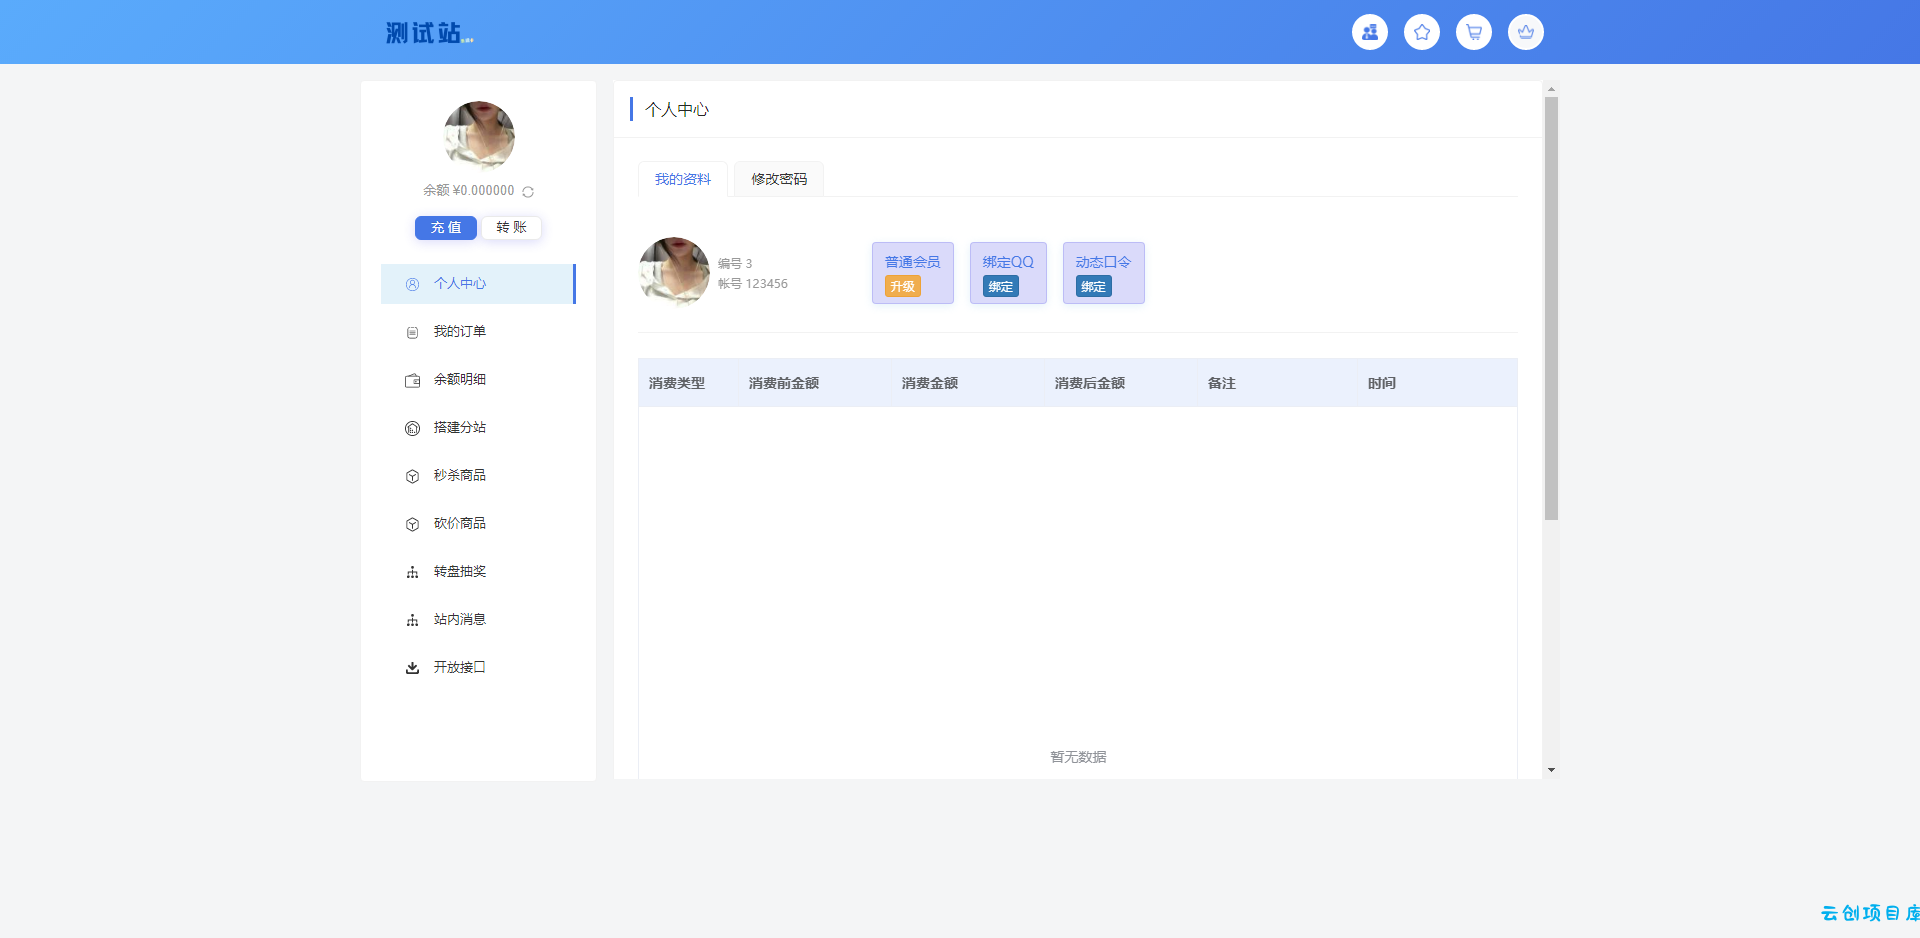Click the 余额明细 wallet icon in sidebar
Image resolution: width=1920 pixels, height=938 pixels.
[x=412, y=380]
